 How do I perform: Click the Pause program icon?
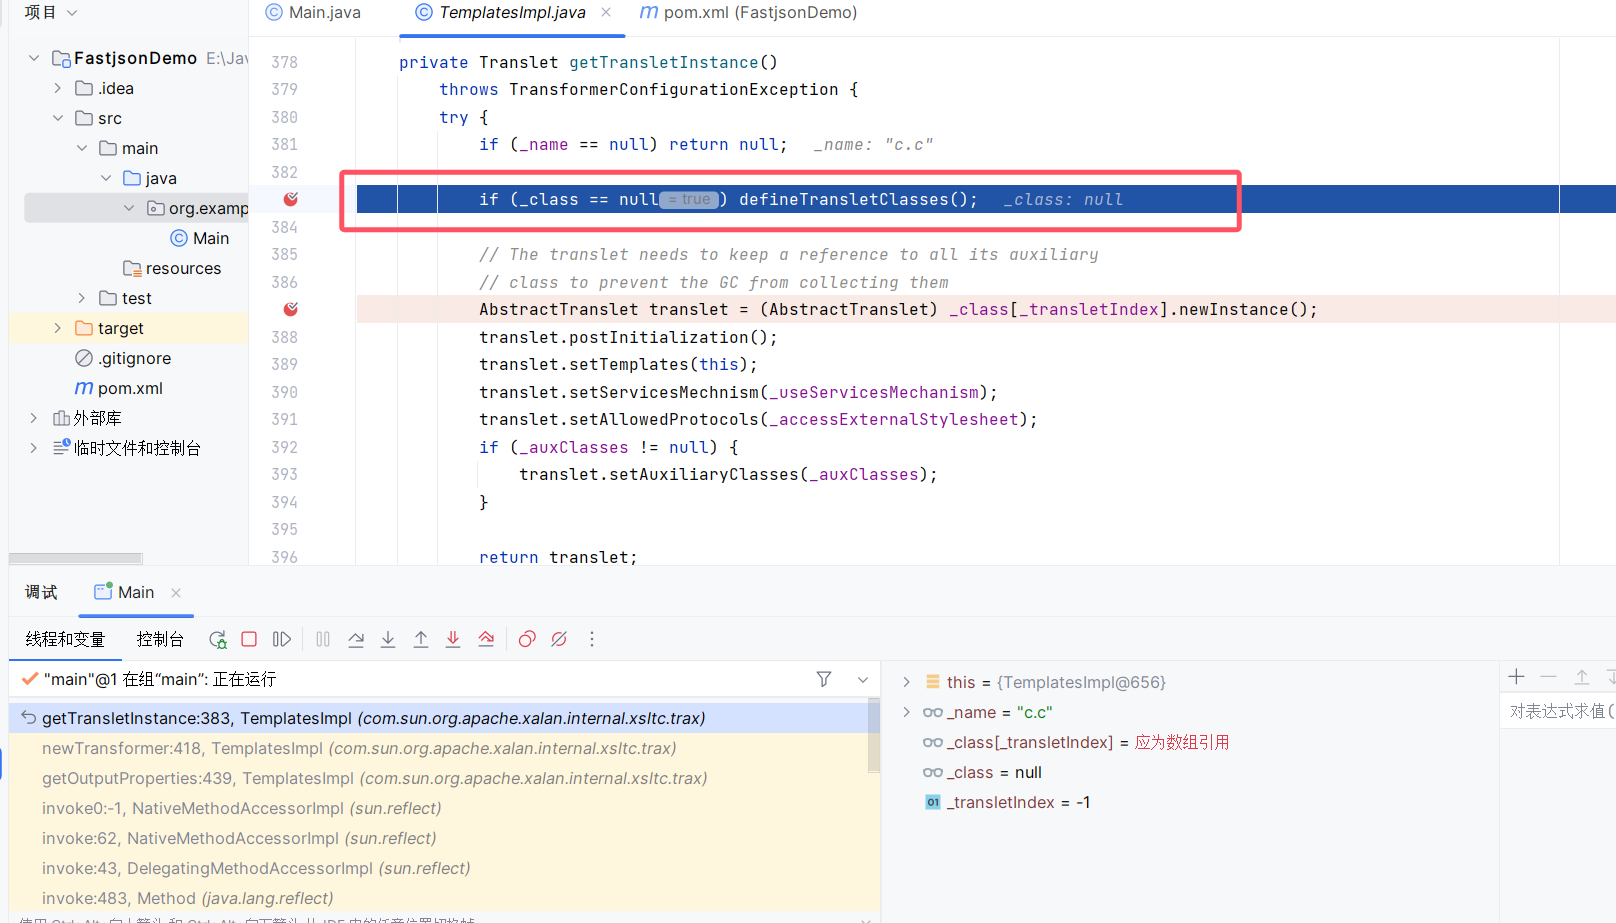(323, 639)
